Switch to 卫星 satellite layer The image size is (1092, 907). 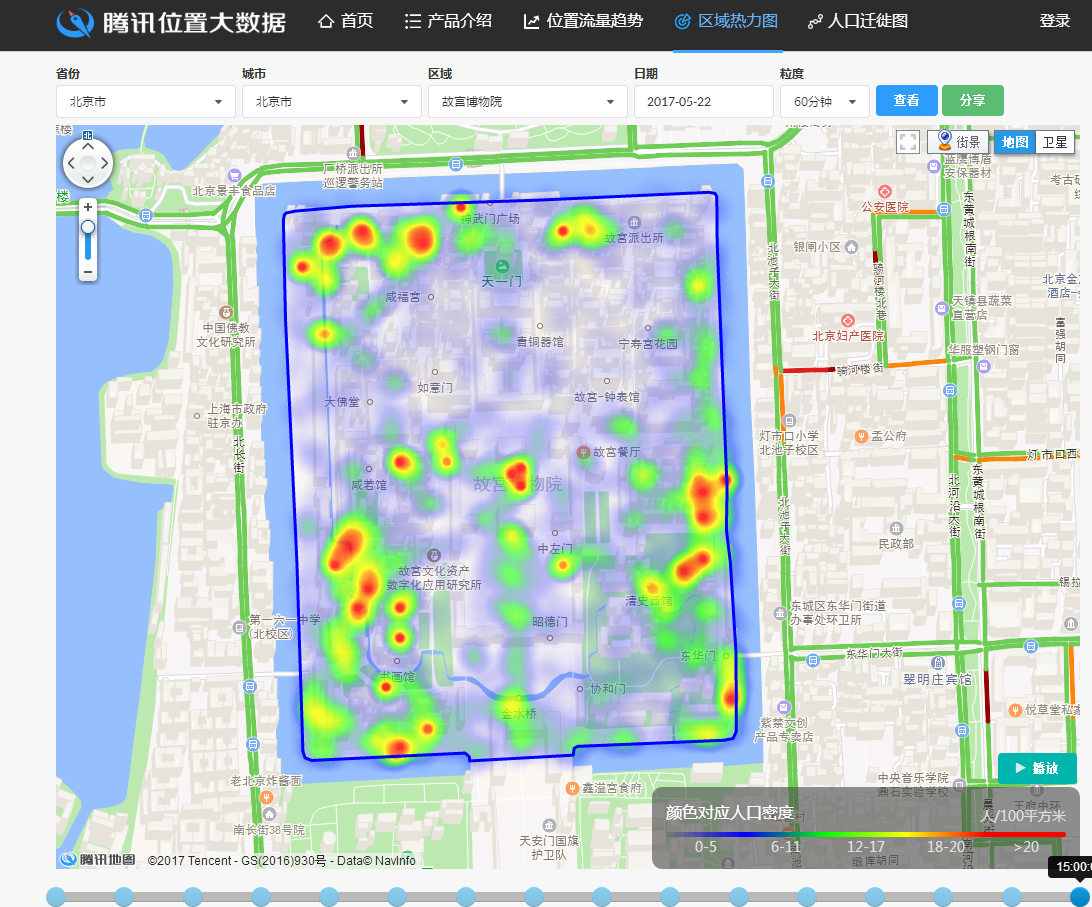pyautogui.click(x=1054, y=142)
